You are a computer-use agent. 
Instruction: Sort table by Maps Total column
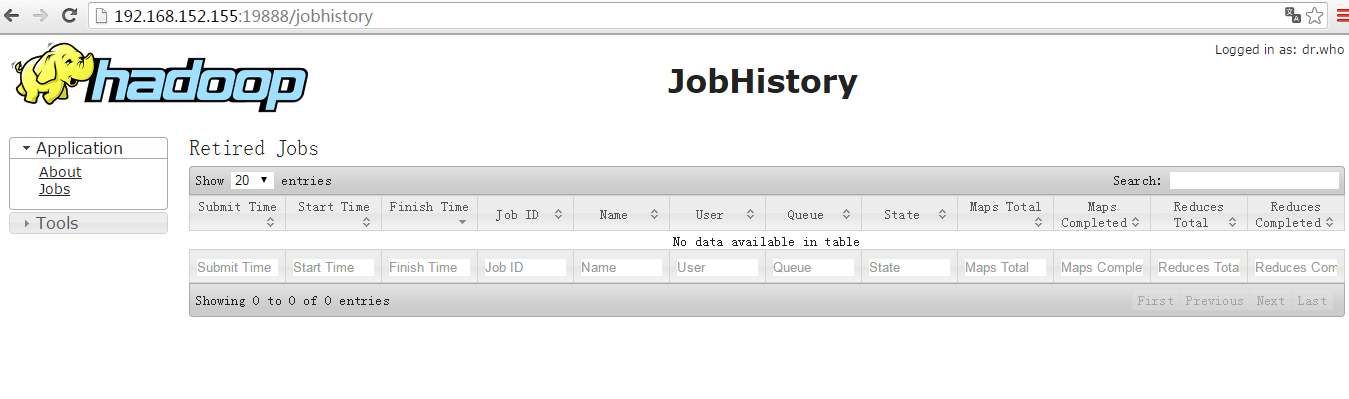tap(1005, 213)
